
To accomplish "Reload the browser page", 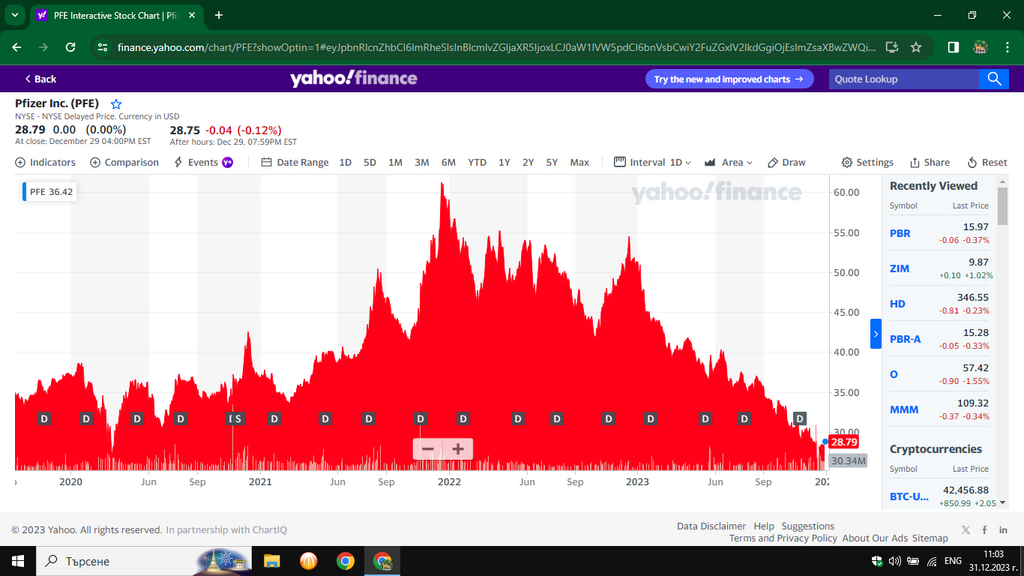I will click(x=70, y=47).
